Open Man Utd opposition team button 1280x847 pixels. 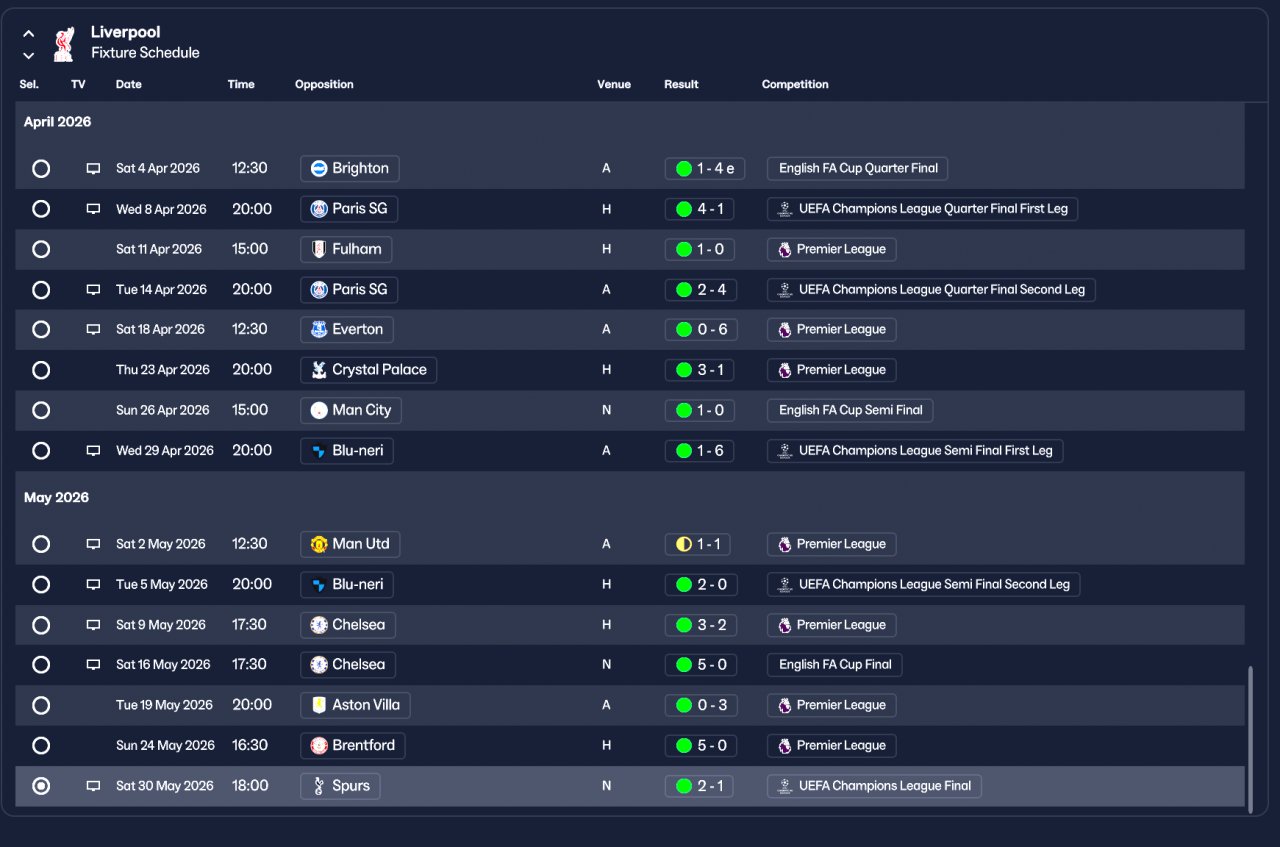point(350,544)
